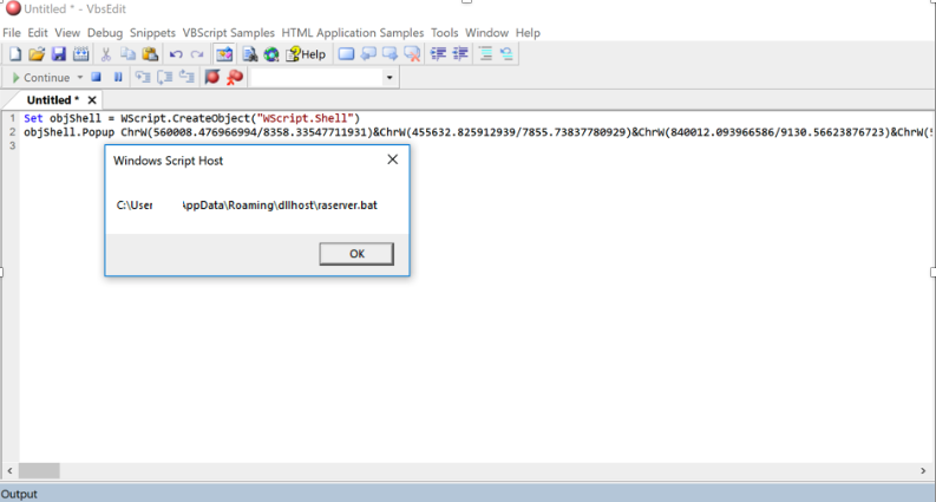This screenshot has width=936, height=502.
Task: Close the Windows Script Host dialog
Action: pos(392,160)
